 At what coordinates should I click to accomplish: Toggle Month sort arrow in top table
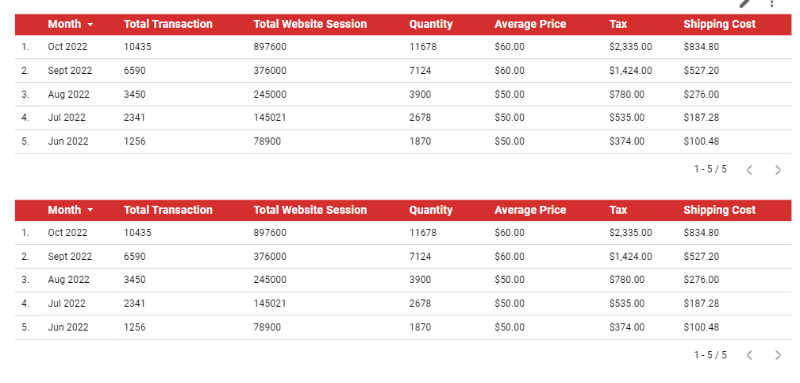[90, 24]
